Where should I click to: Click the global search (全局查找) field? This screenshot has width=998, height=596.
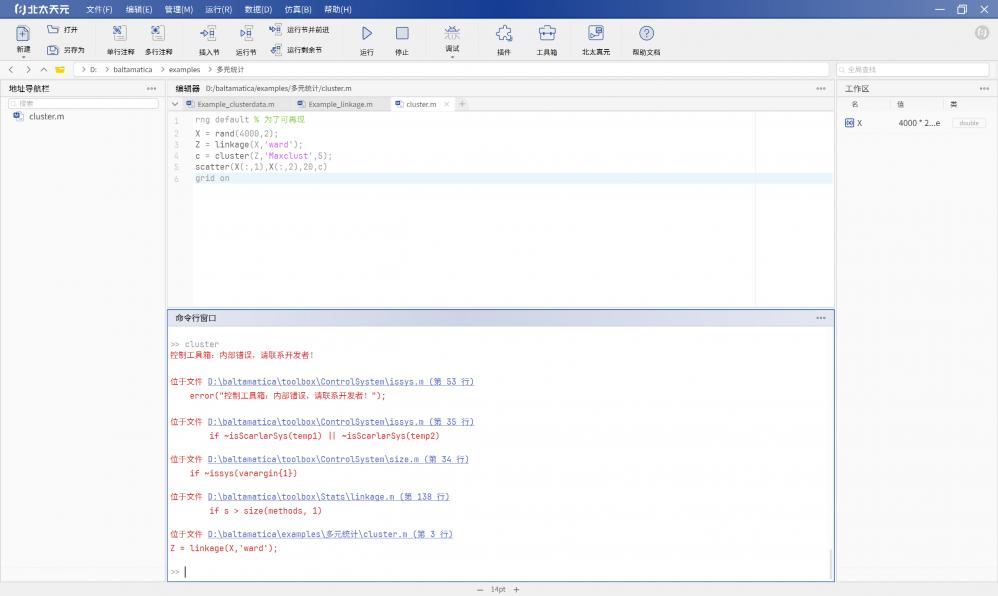point(912,70)
